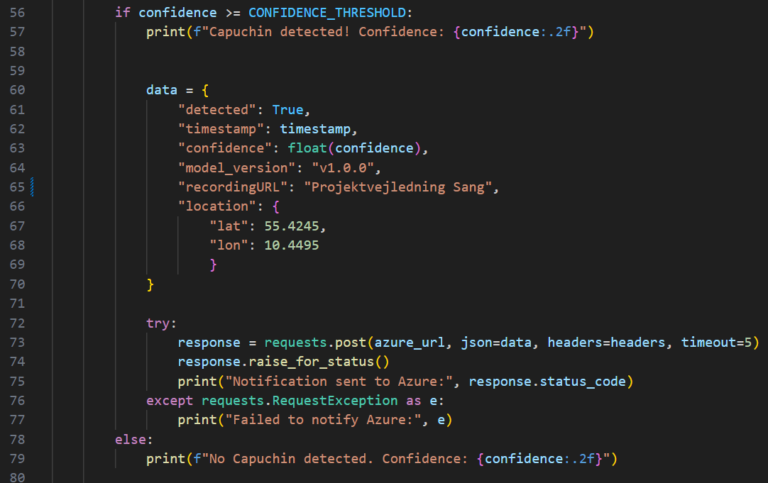768x483 pixels.
Task: Click the latitude value 55.4245
Action: point(292,226)
